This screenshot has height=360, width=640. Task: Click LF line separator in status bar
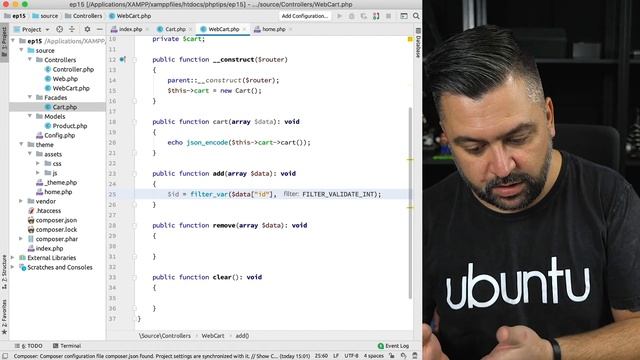tap(336, 356)
